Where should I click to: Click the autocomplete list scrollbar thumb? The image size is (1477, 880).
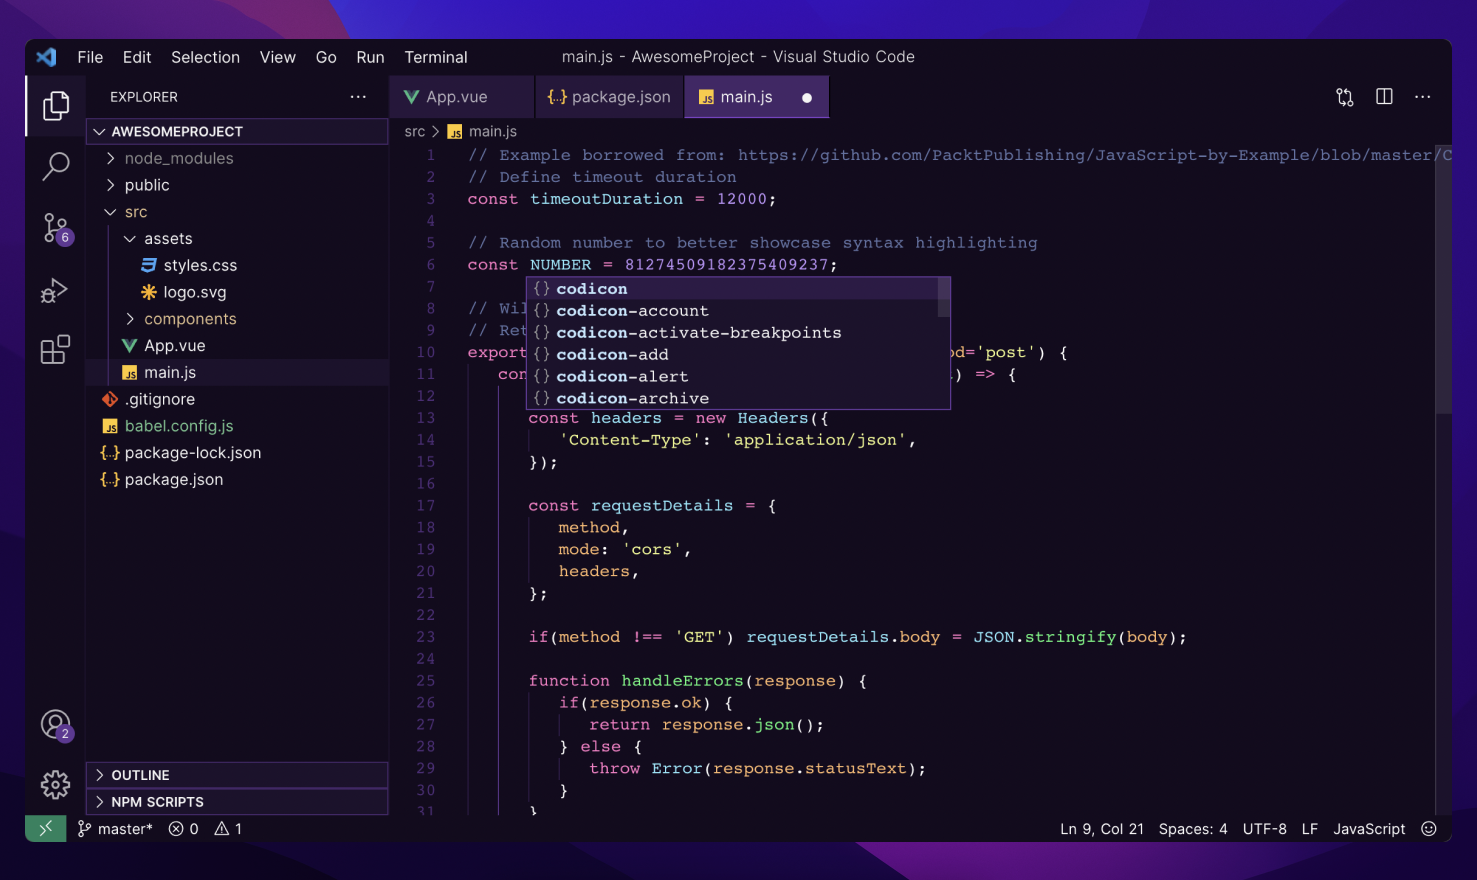tap(943, 297)
